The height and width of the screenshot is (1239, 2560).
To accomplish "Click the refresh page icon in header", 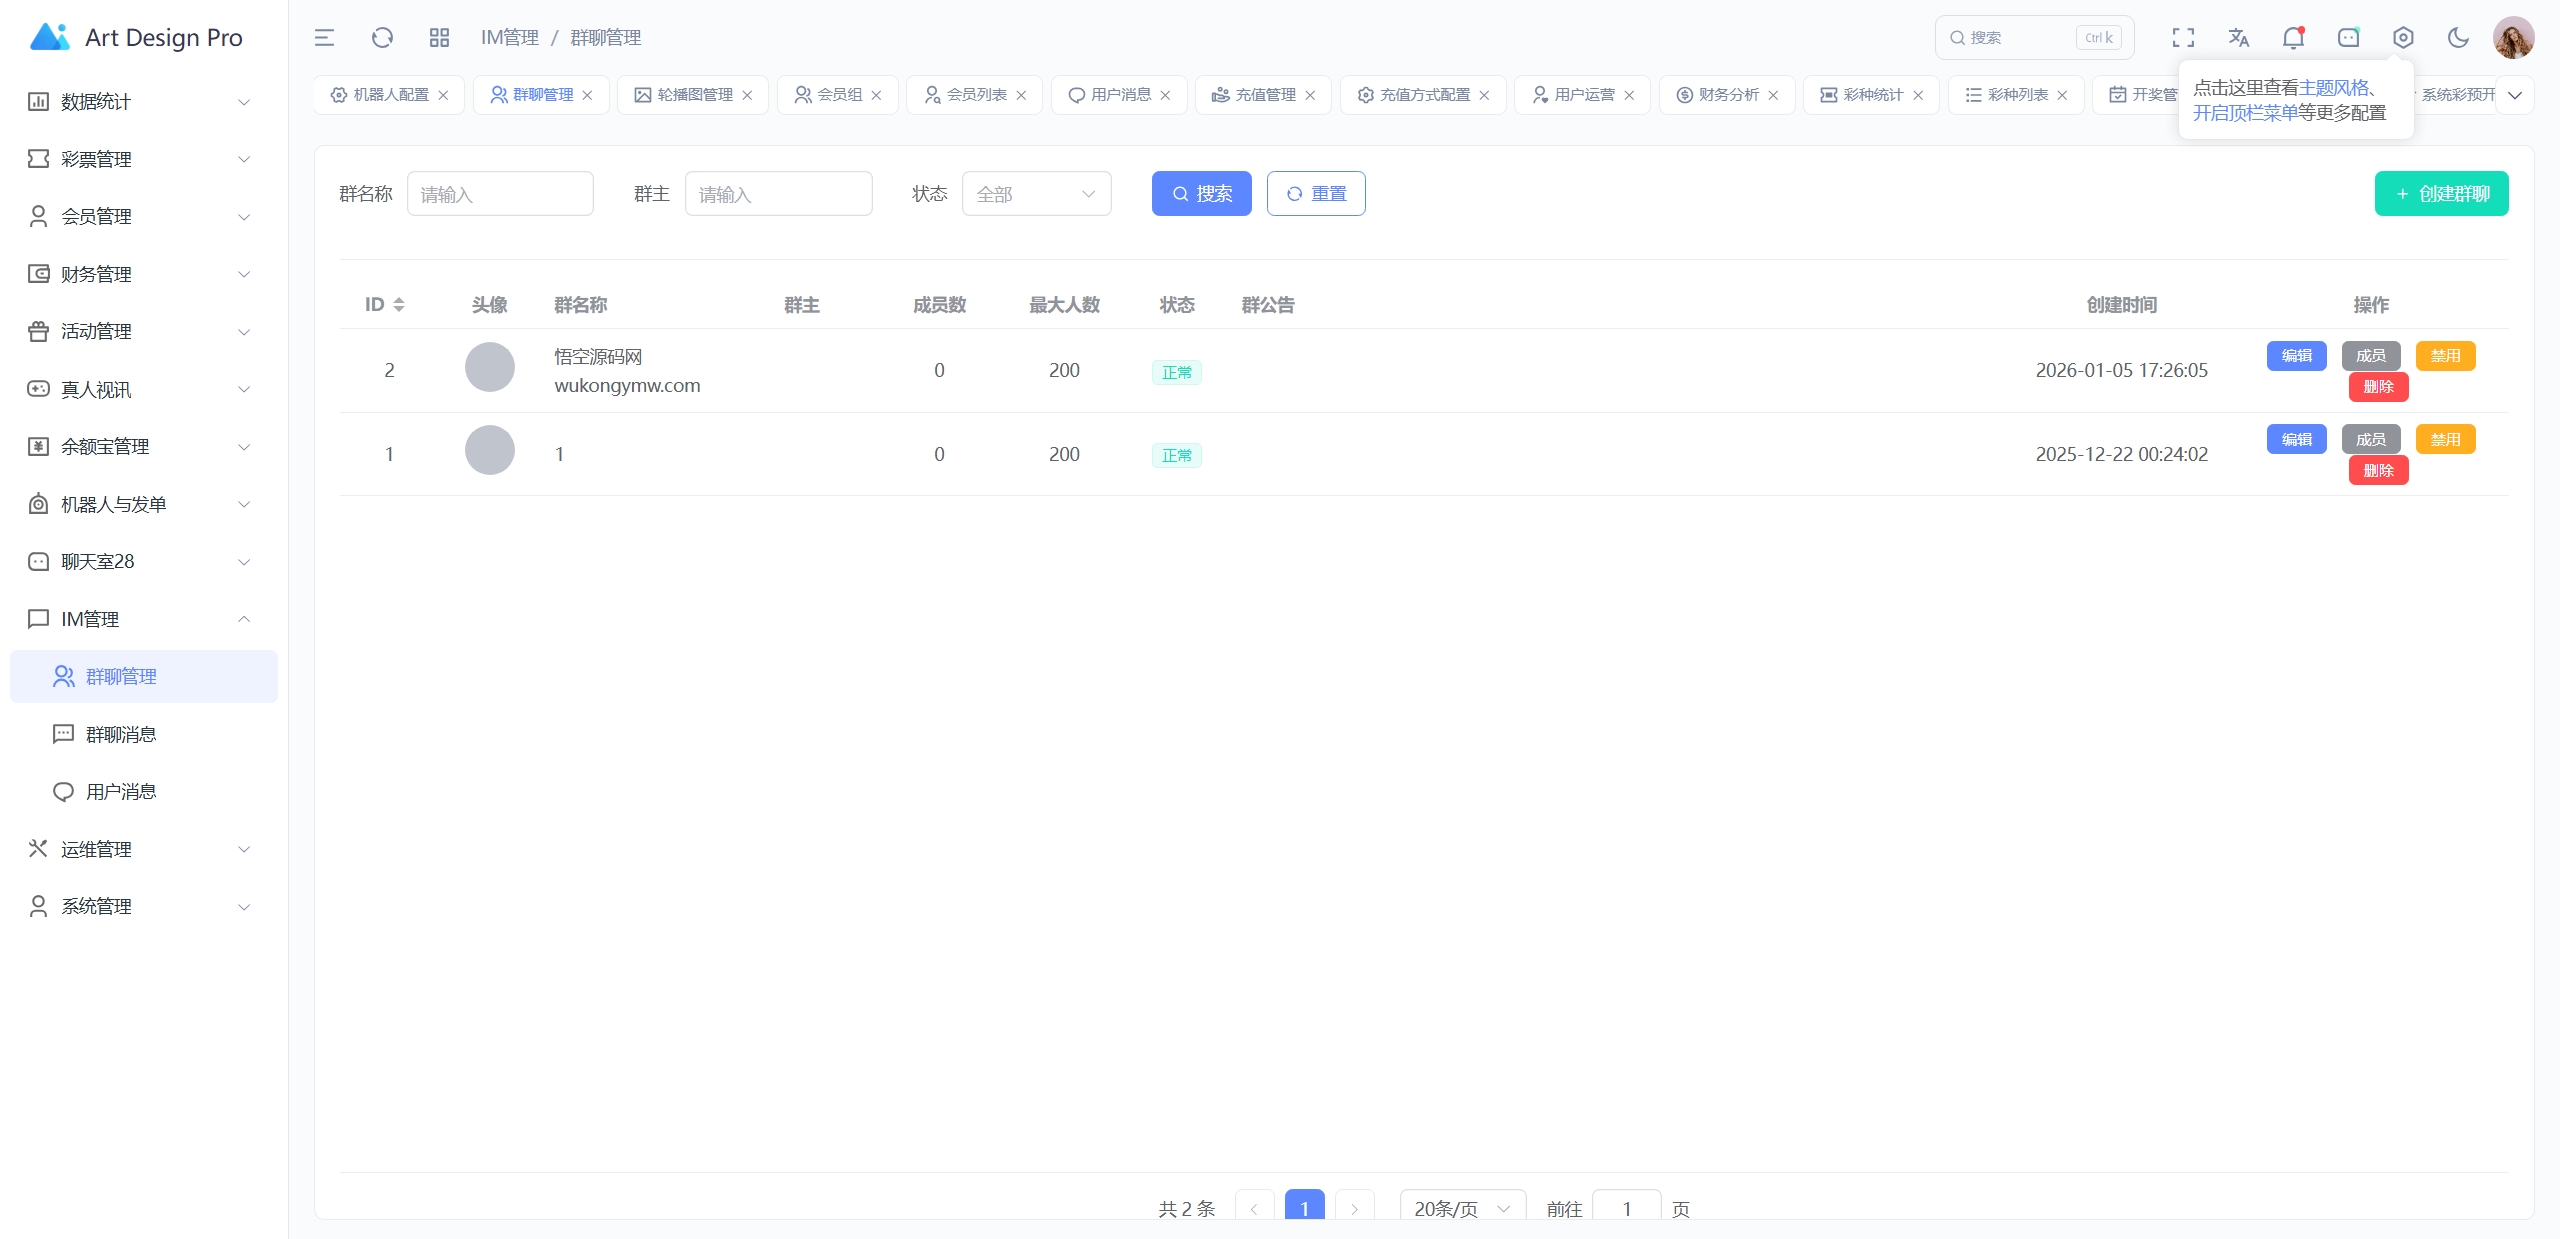I will (382, 38).
